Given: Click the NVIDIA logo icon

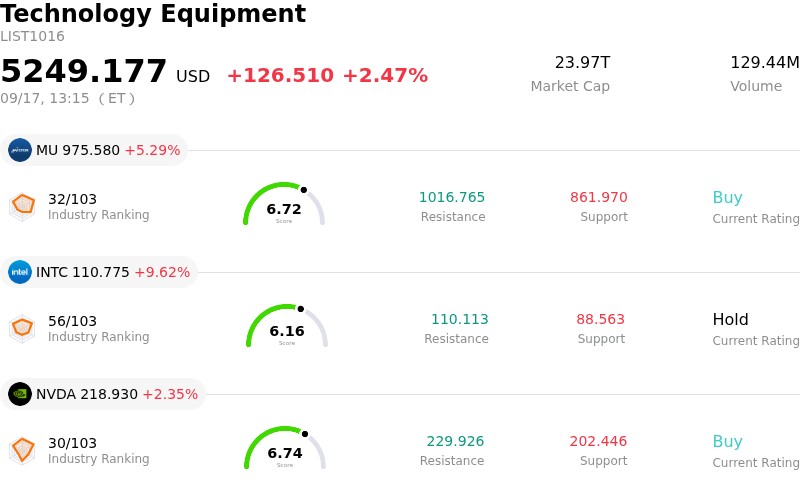Looking at the screenshot, I should (x=20, y=394).
